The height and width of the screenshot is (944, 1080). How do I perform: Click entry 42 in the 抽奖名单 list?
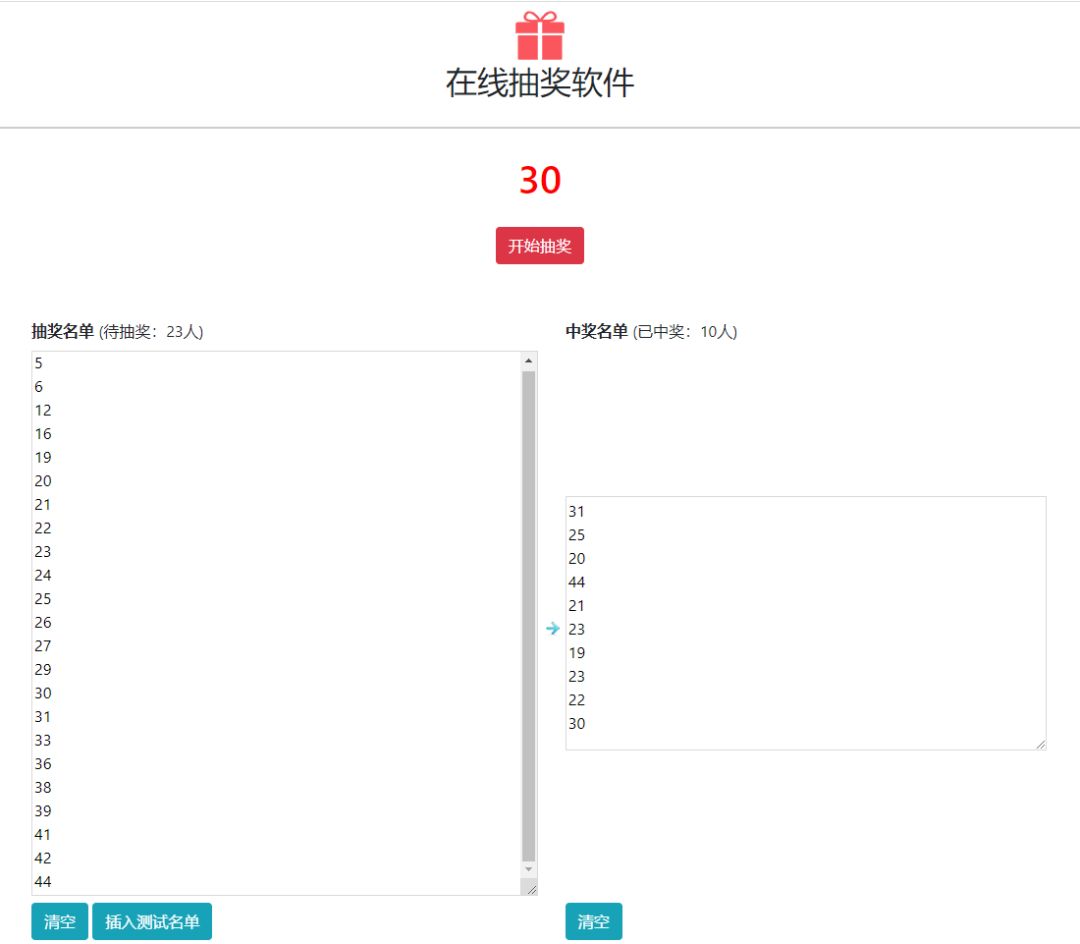pos(43,858)
